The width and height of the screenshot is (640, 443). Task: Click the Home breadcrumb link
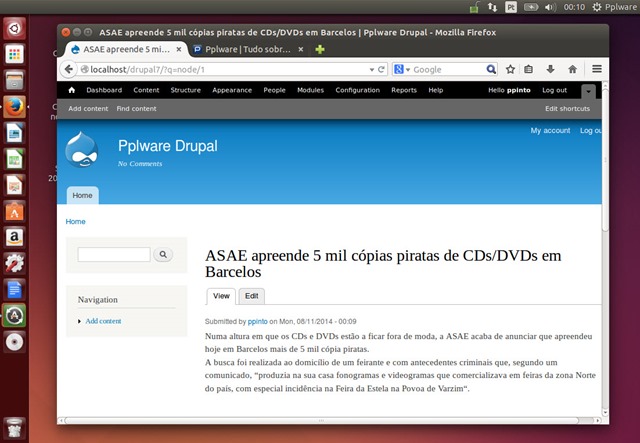76,221
